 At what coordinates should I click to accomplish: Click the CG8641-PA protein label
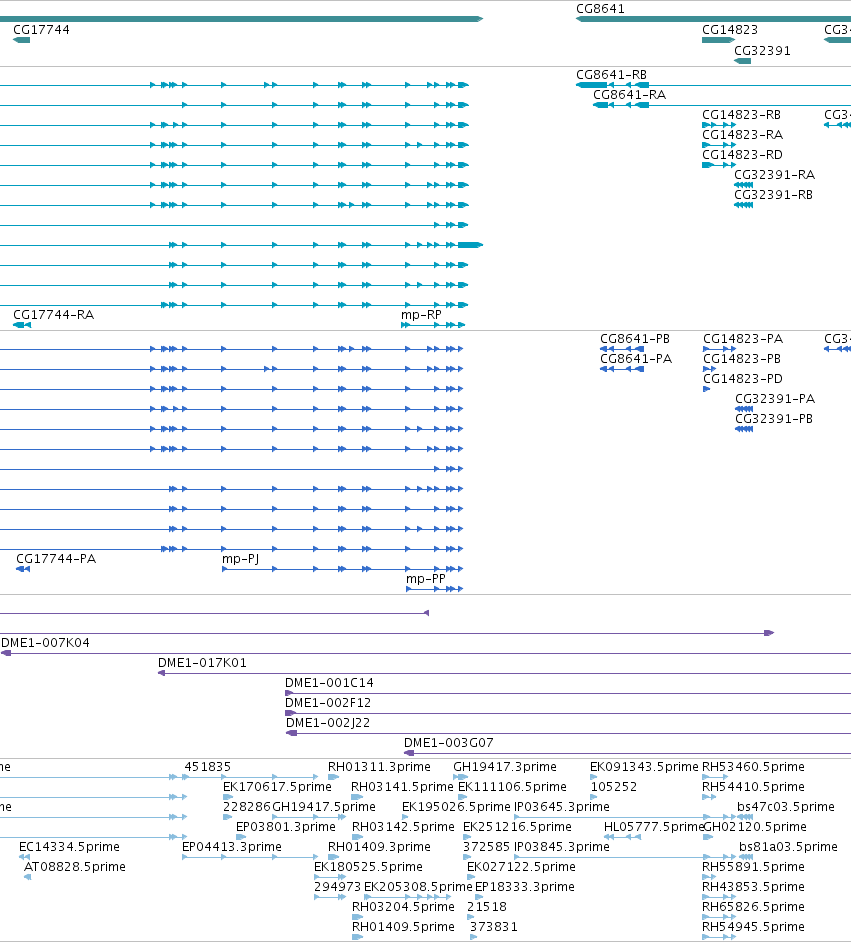pyautogui.click(x=636, y=359)
